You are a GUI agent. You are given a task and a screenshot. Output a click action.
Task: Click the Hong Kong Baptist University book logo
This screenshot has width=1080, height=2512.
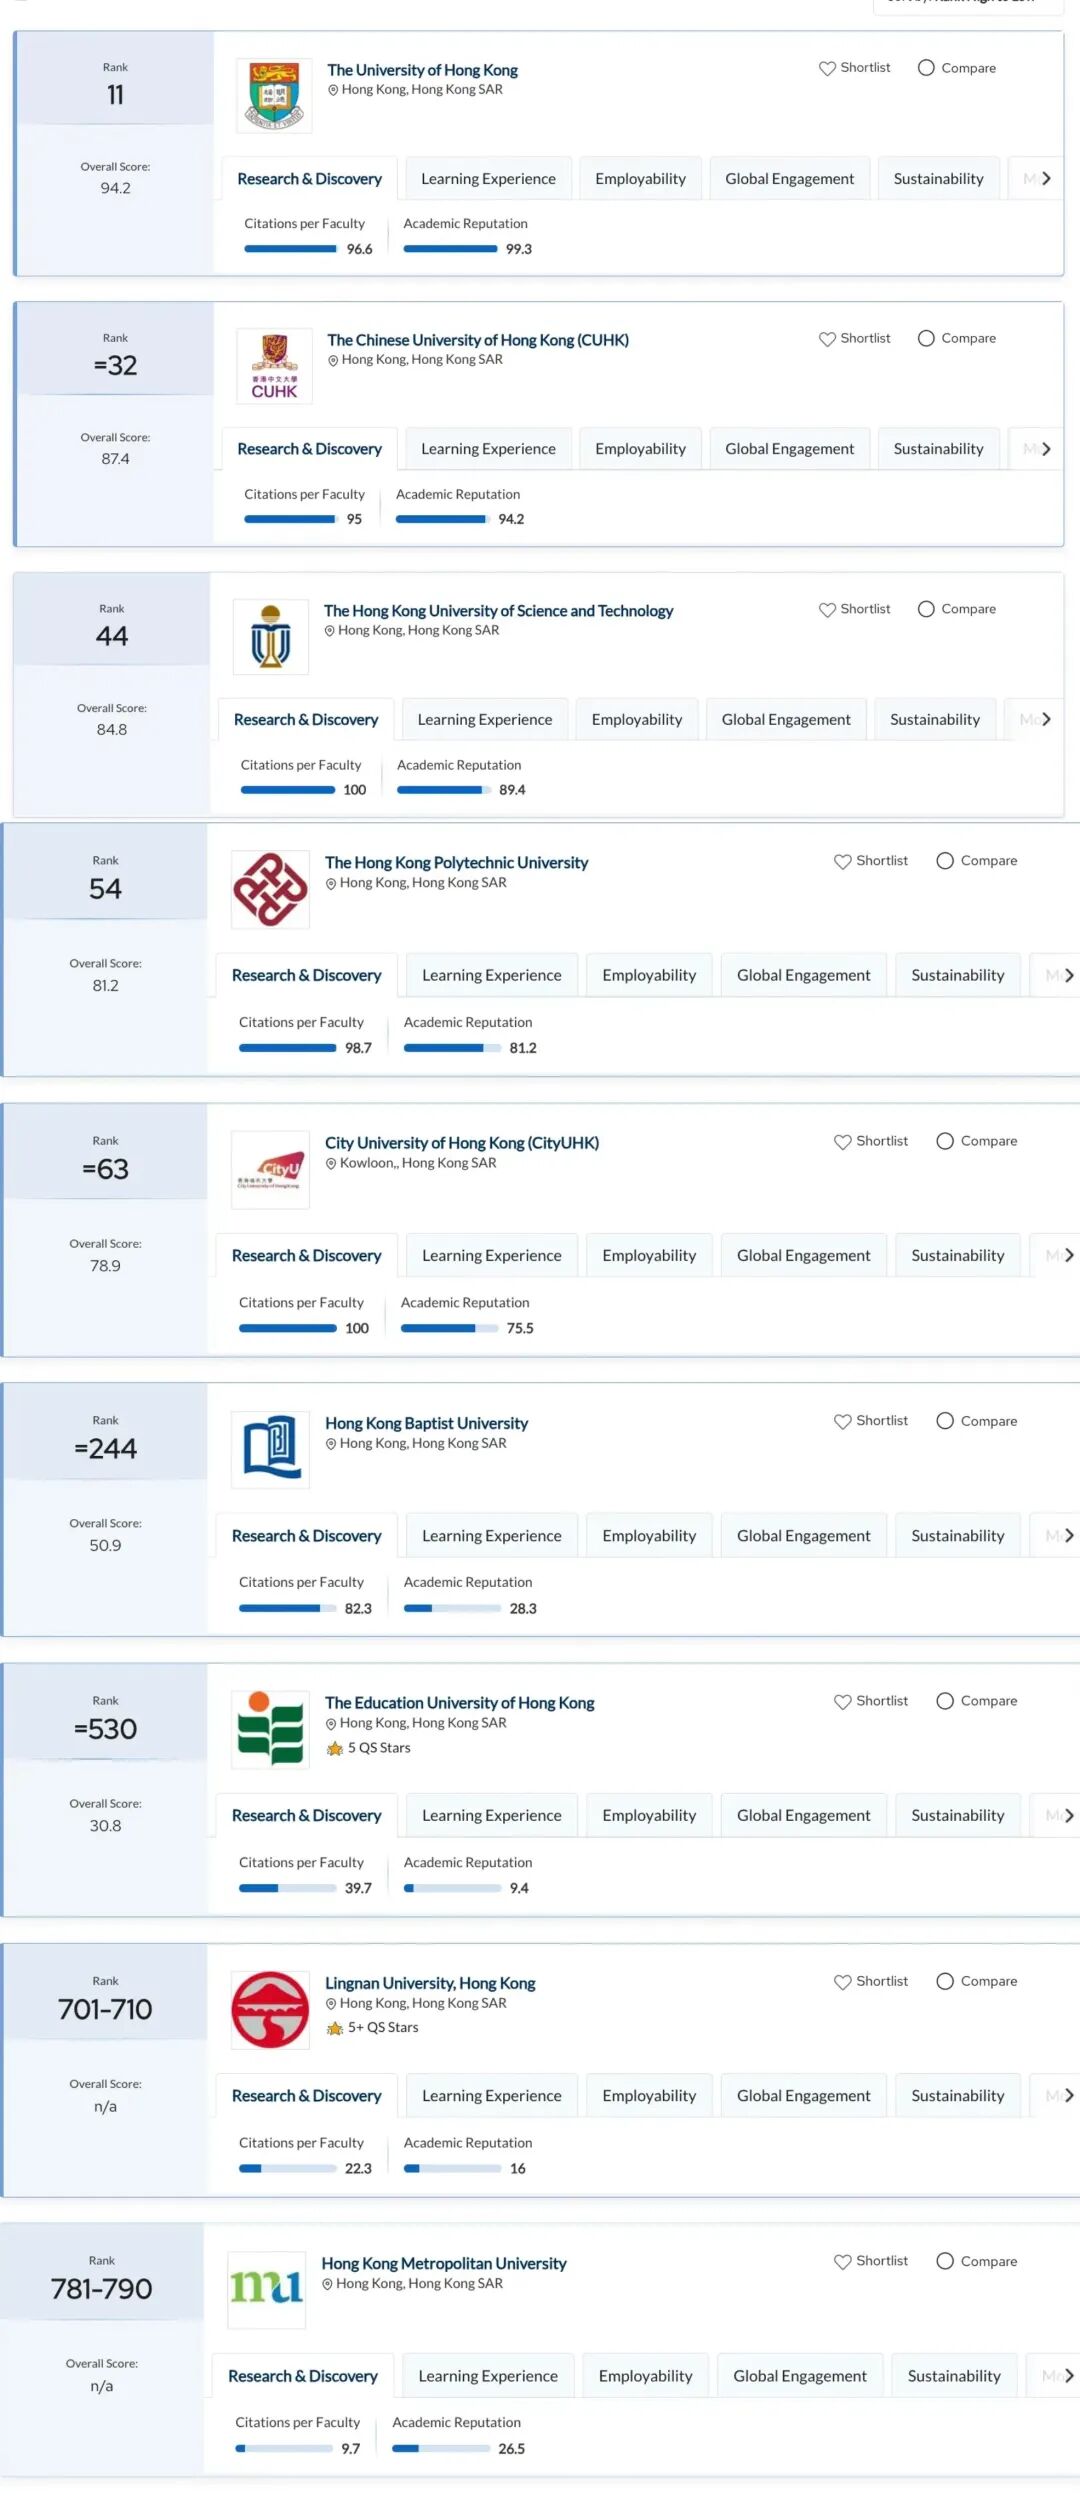click(x=270, y=1449)
